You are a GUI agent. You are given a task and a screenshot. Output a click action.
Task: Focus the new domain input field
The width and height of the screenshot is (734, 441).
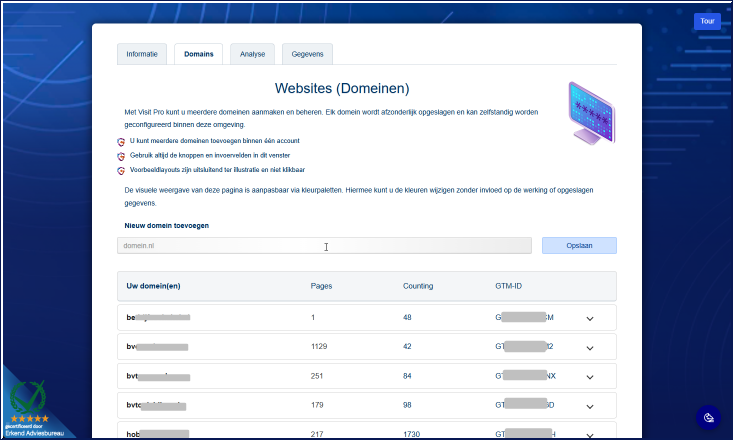pyautogui.click(x=324, y=246)
